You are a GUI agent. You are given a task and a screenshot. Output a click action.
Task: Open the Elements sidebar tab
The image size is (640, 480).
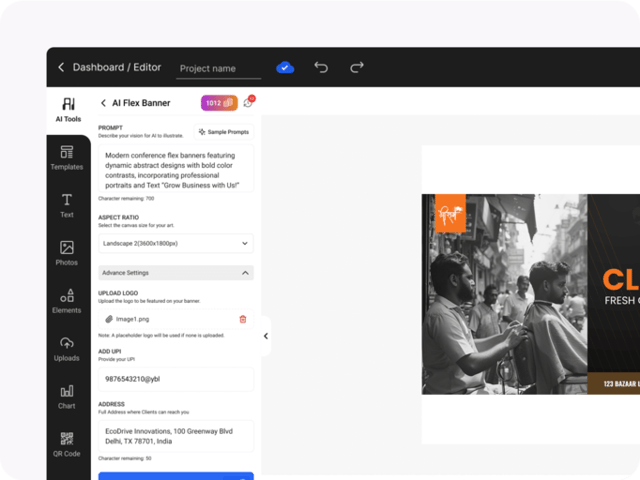pyautogui.click(x=67, y=301)
